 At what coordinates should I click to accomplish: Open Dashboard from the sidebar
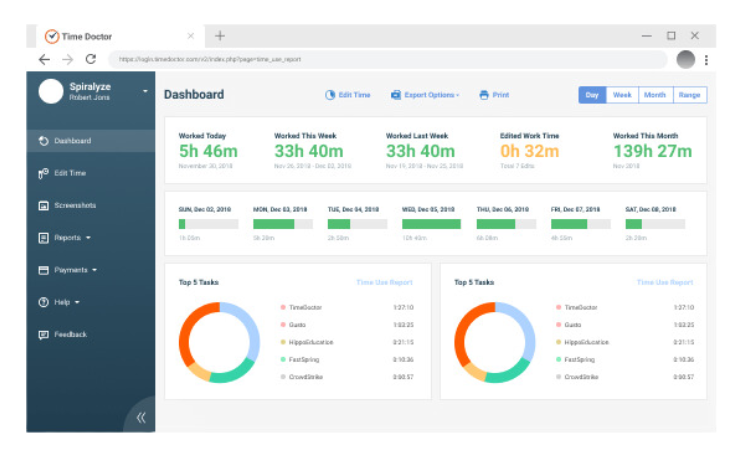[91, 141]
